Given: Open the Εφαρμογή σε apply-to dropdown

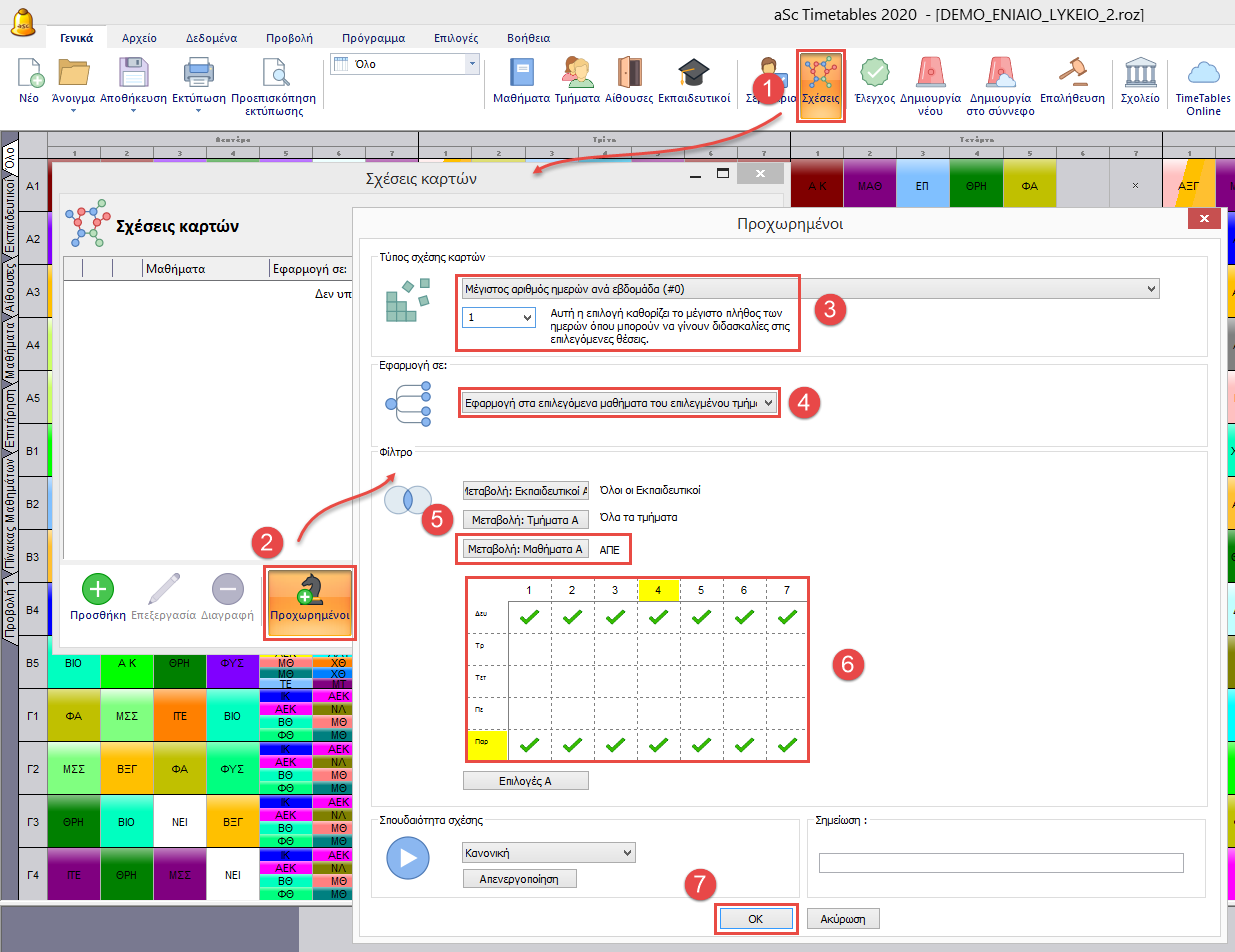Looking at the screenshot, I should (x=618, y=402).
